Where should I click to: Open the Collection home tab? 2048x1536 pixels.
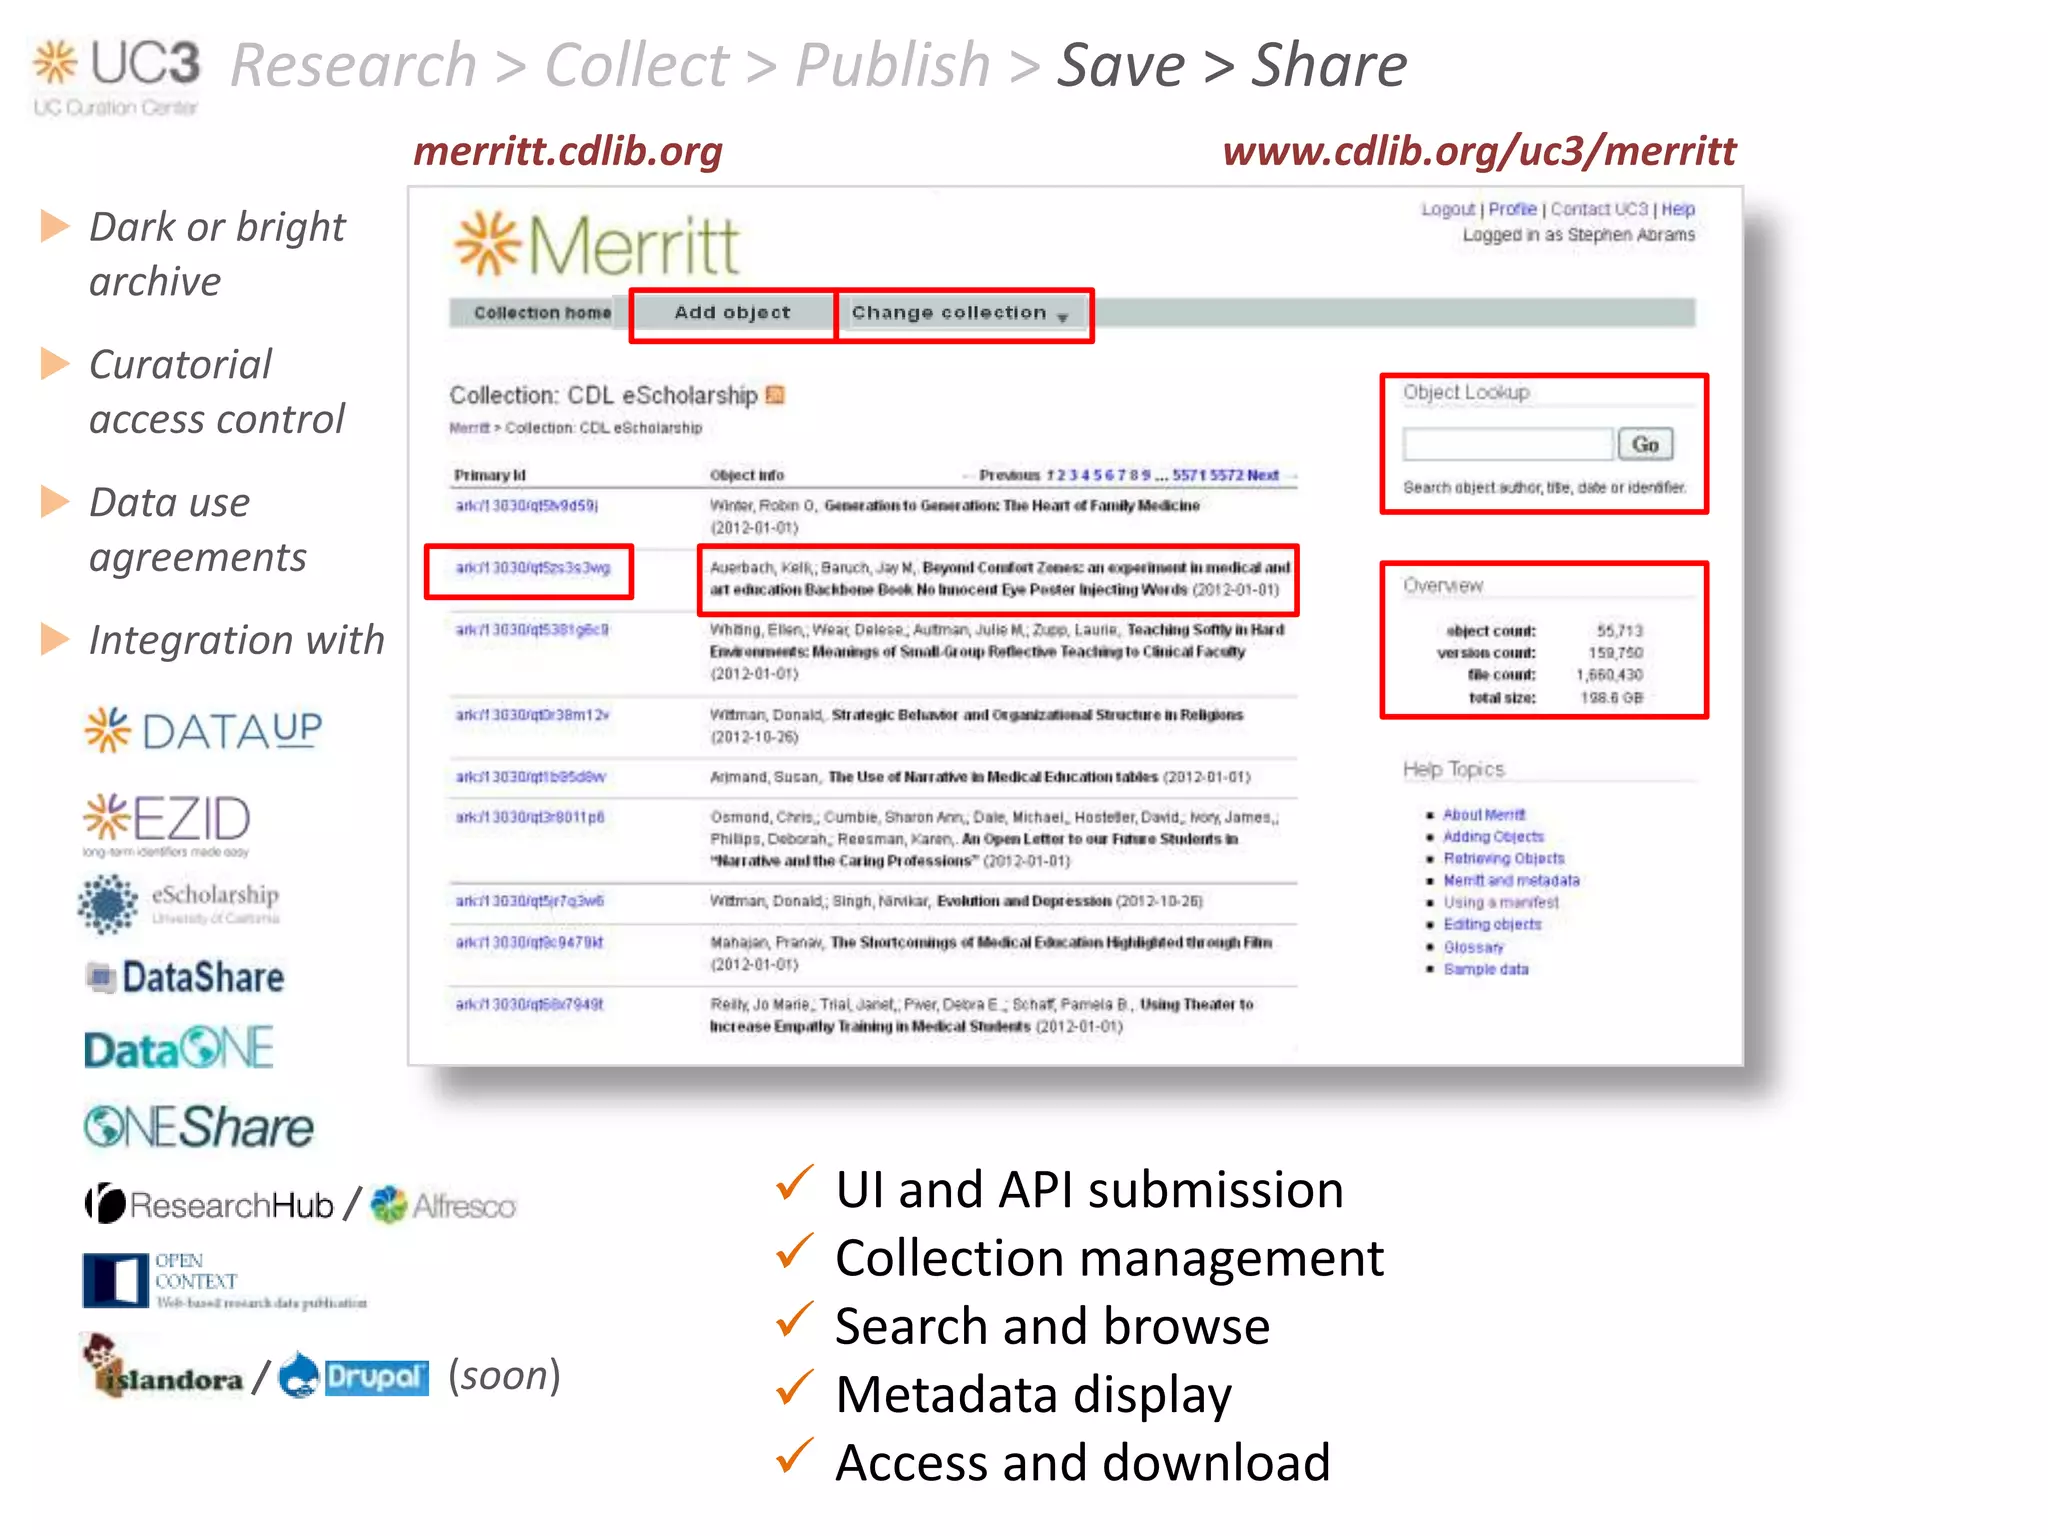(542, 313)
